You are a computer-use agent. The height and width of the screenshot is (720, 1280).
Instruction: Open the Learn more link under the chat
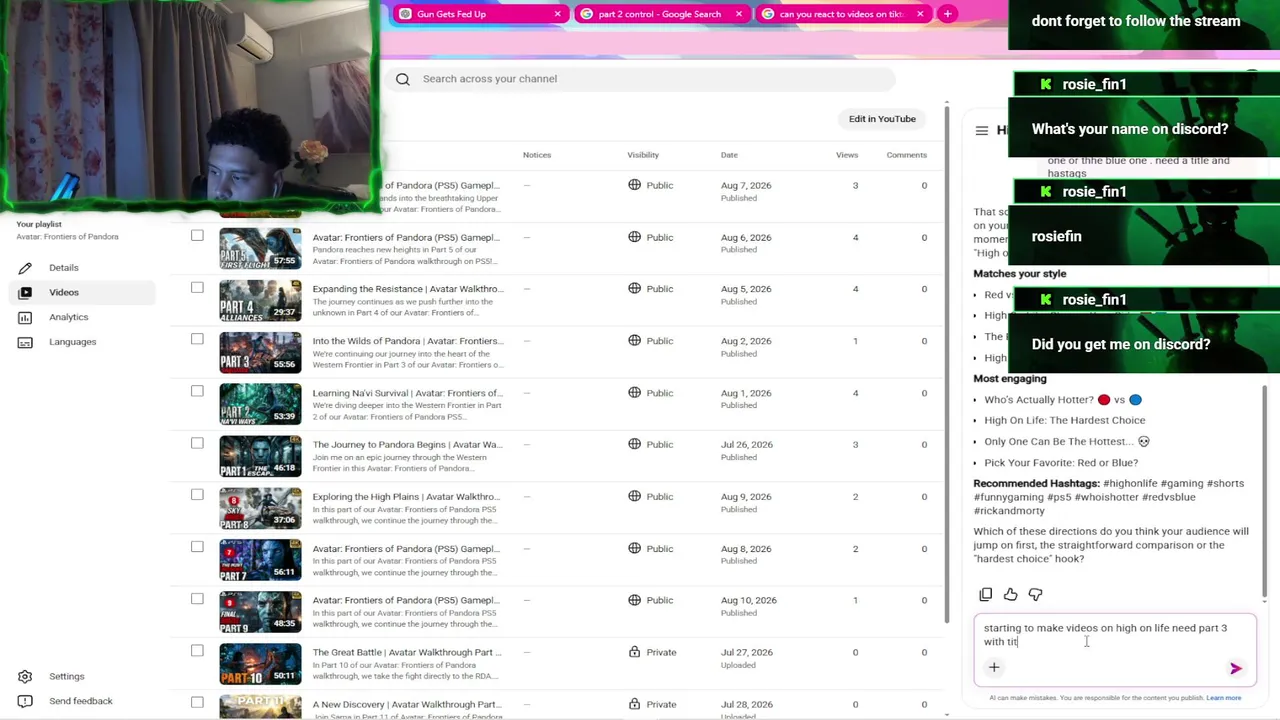click(x=1224, y=698)
